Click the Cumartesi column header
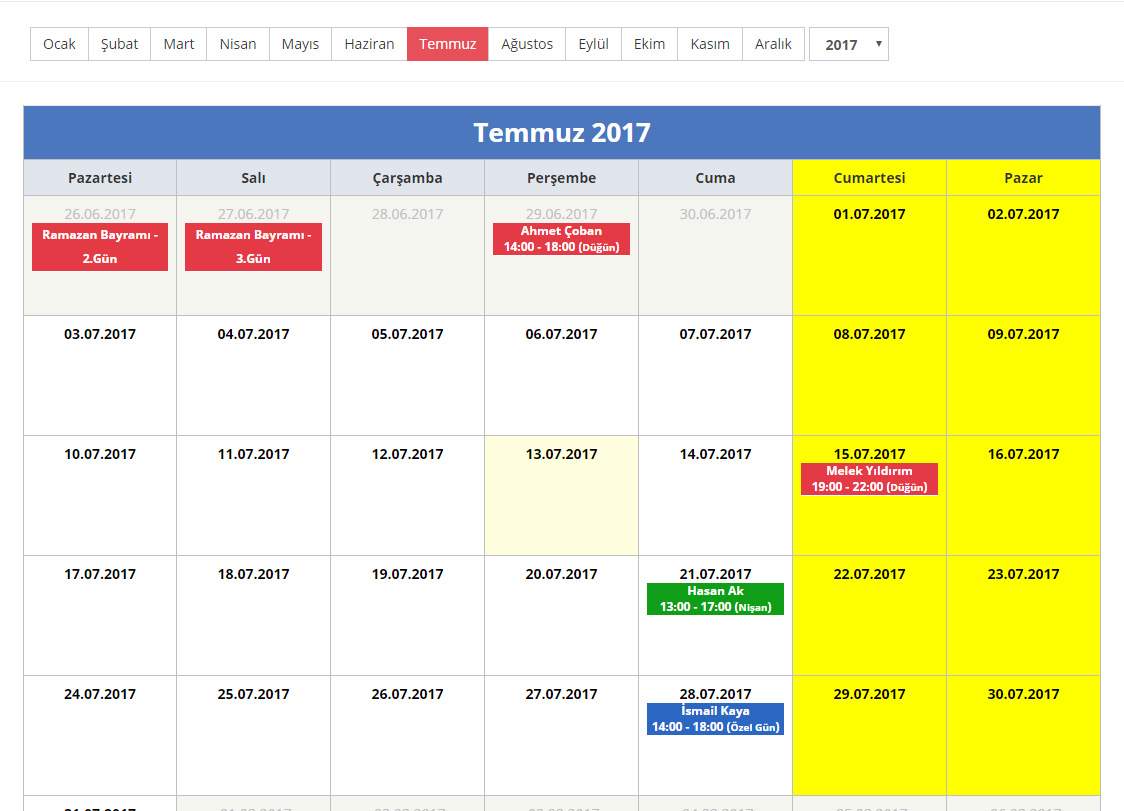Image resolution: width=1124 pixels, height=811 pixels. 870,178
